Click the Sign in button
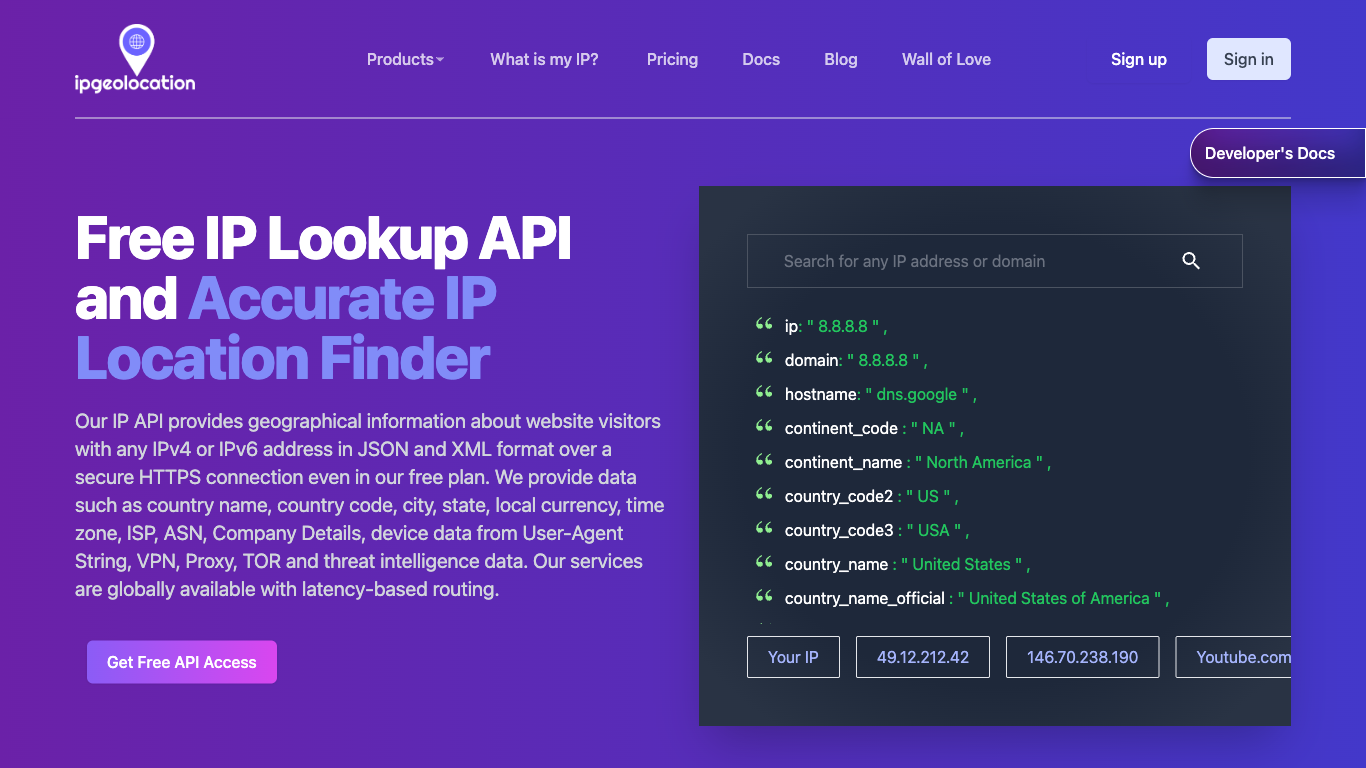Image resolution: width=1366 pixels, height=768 pixels. (x=1249, y=59)
